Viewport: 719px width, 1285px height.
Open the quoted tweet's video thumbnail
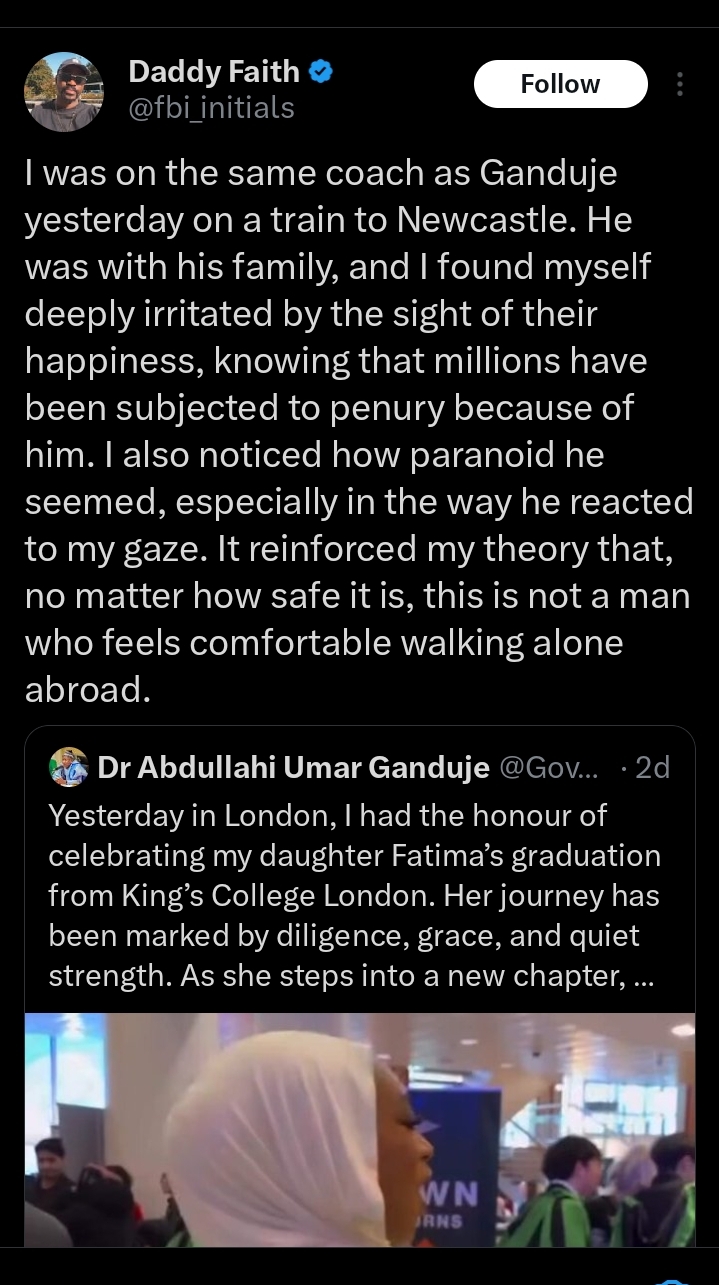click(x=359, y=1129)
